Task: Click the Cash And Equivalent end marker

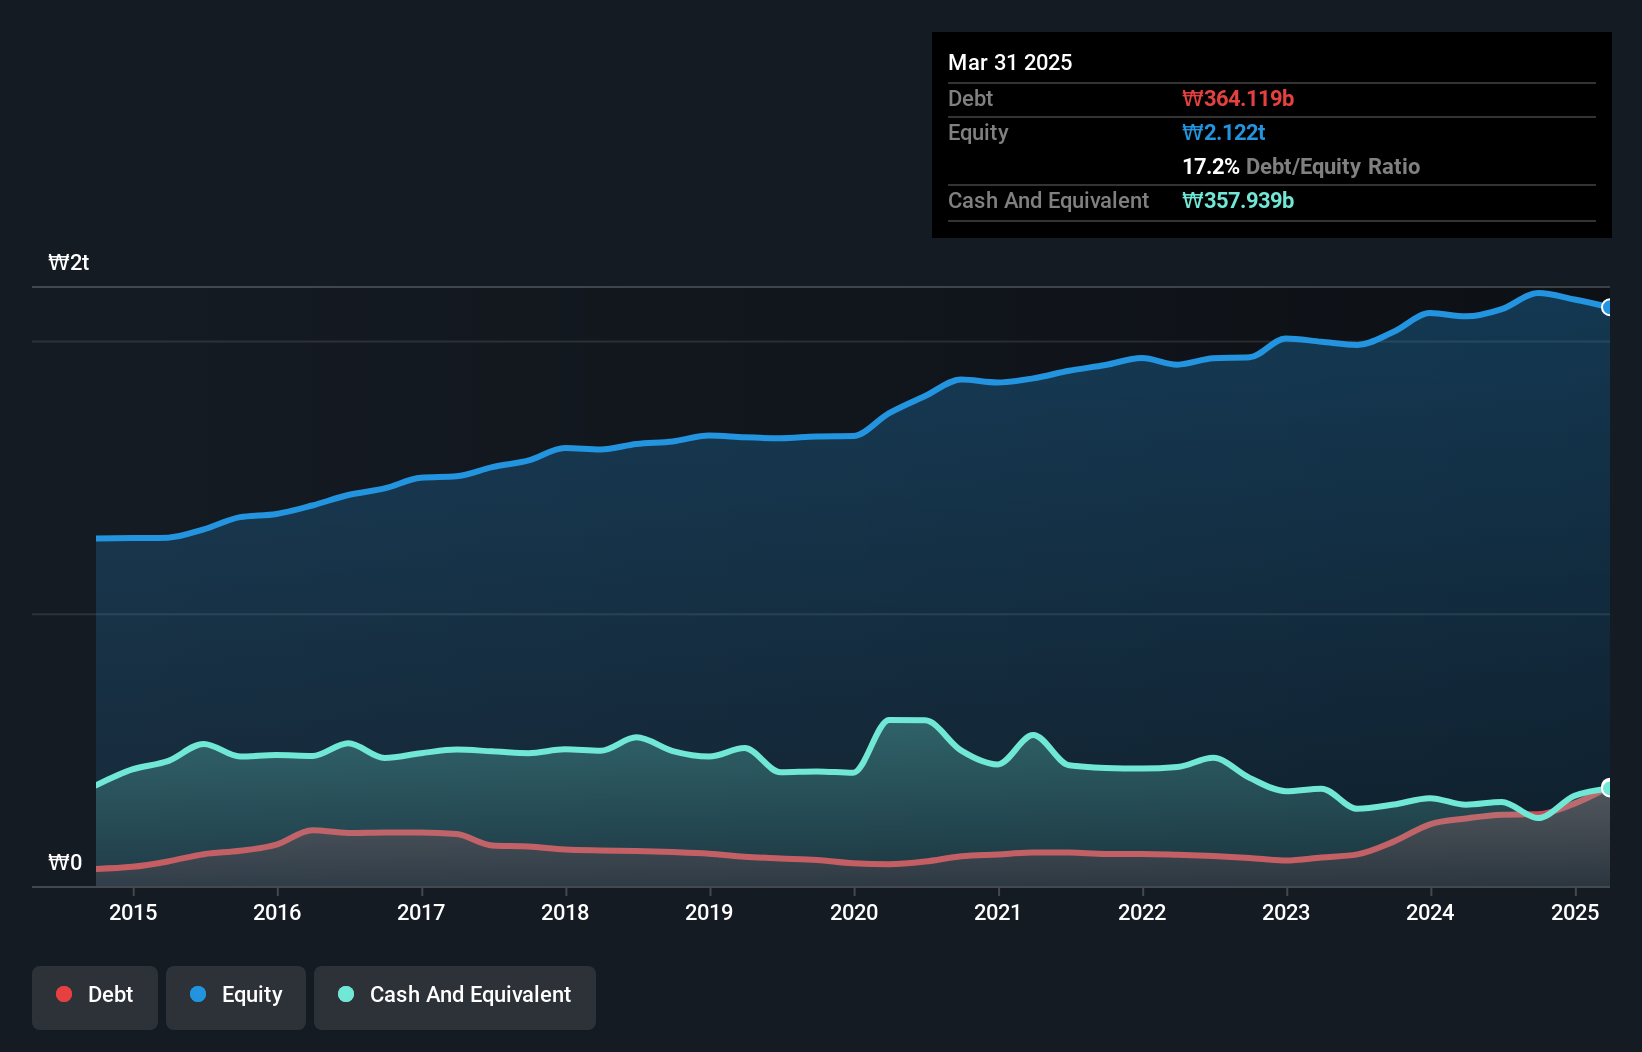Action: 1608,787
